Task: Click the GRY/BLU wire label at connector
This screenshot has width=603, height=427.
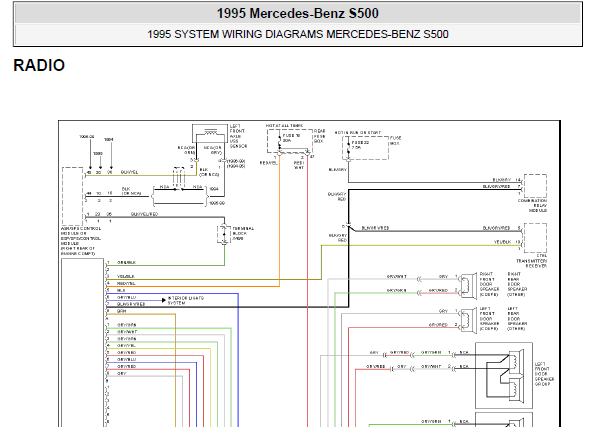Action: 127,297
